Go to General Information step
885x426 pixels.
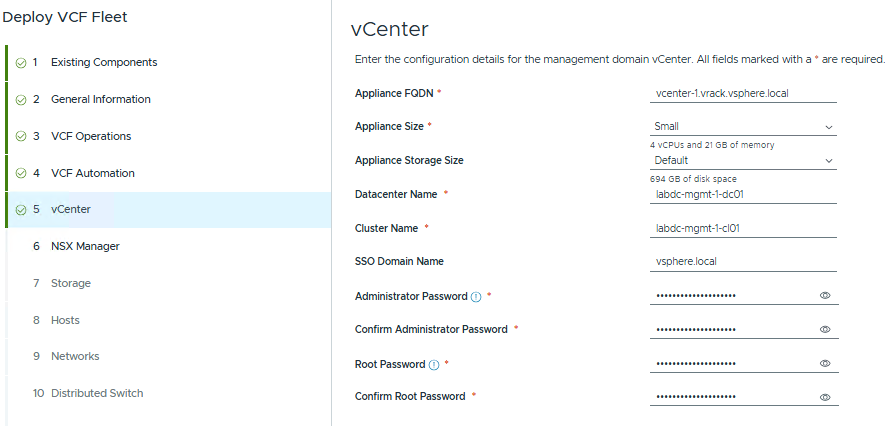coord(100,100)
